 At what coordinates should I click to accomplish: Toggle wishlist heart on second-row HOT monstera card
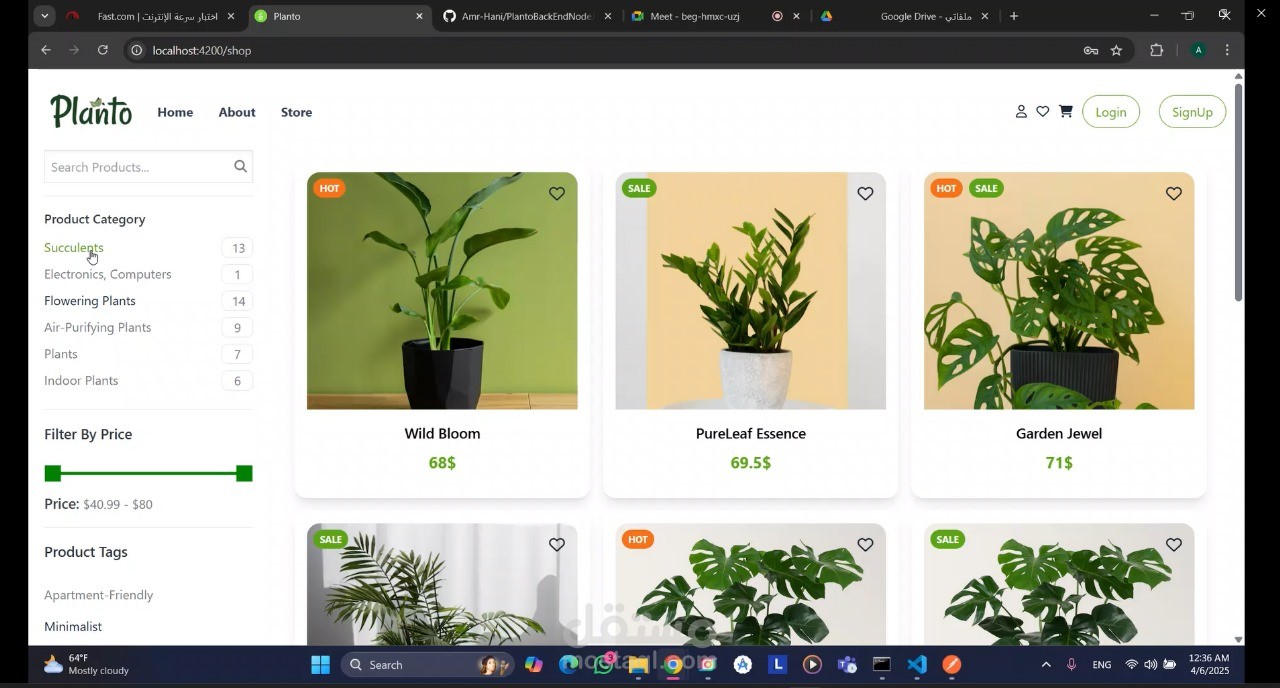coord(865,545)
